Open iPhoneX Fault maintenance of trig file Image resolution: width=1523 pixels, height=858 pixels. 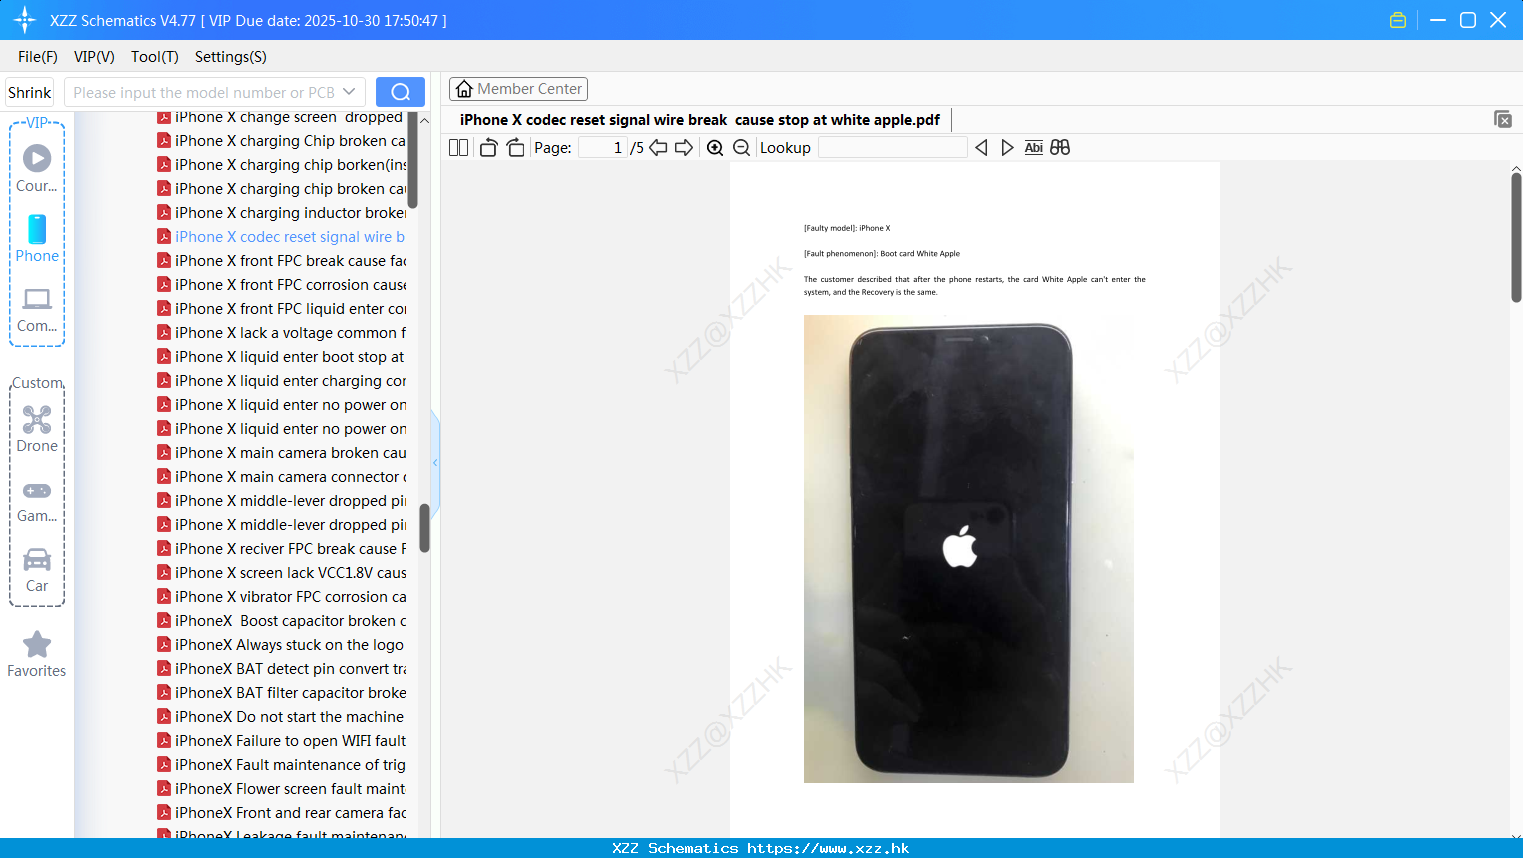pyautogui.click(x=281, y=765)
